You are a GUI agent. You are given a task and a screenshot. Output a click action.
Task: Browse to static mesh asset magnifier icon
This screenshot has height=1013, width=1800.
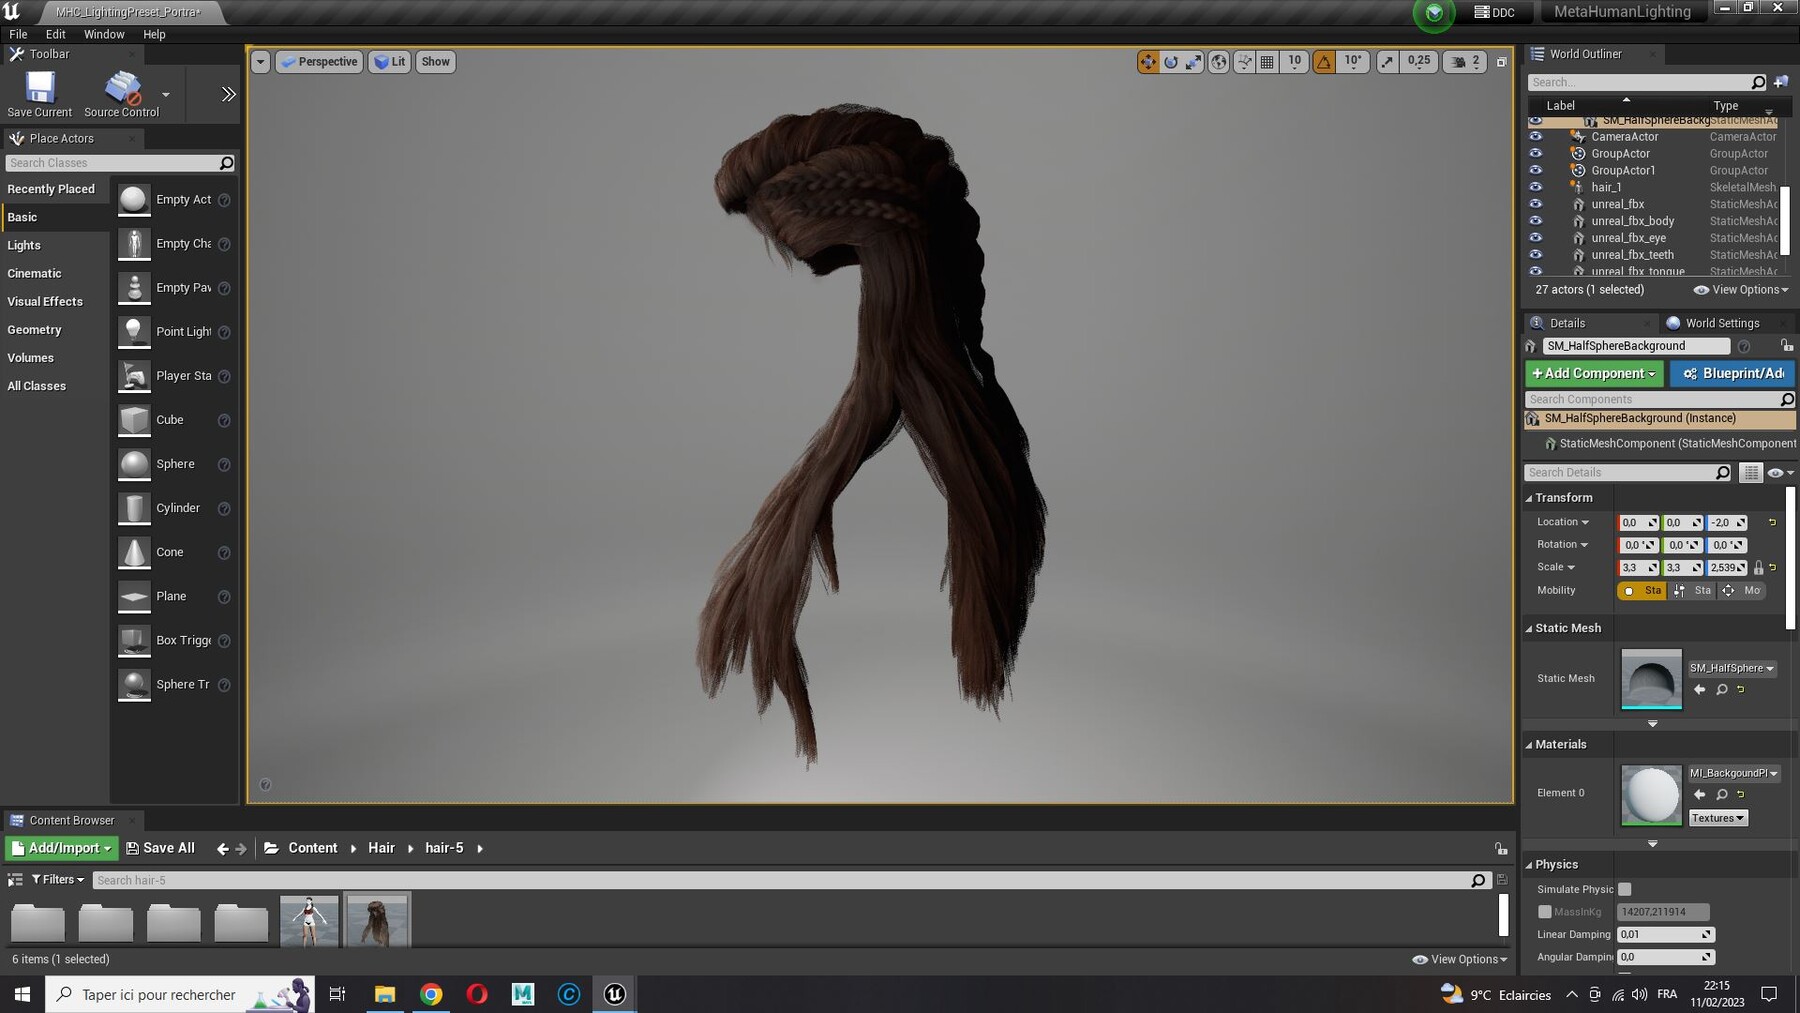point(1721,690)
